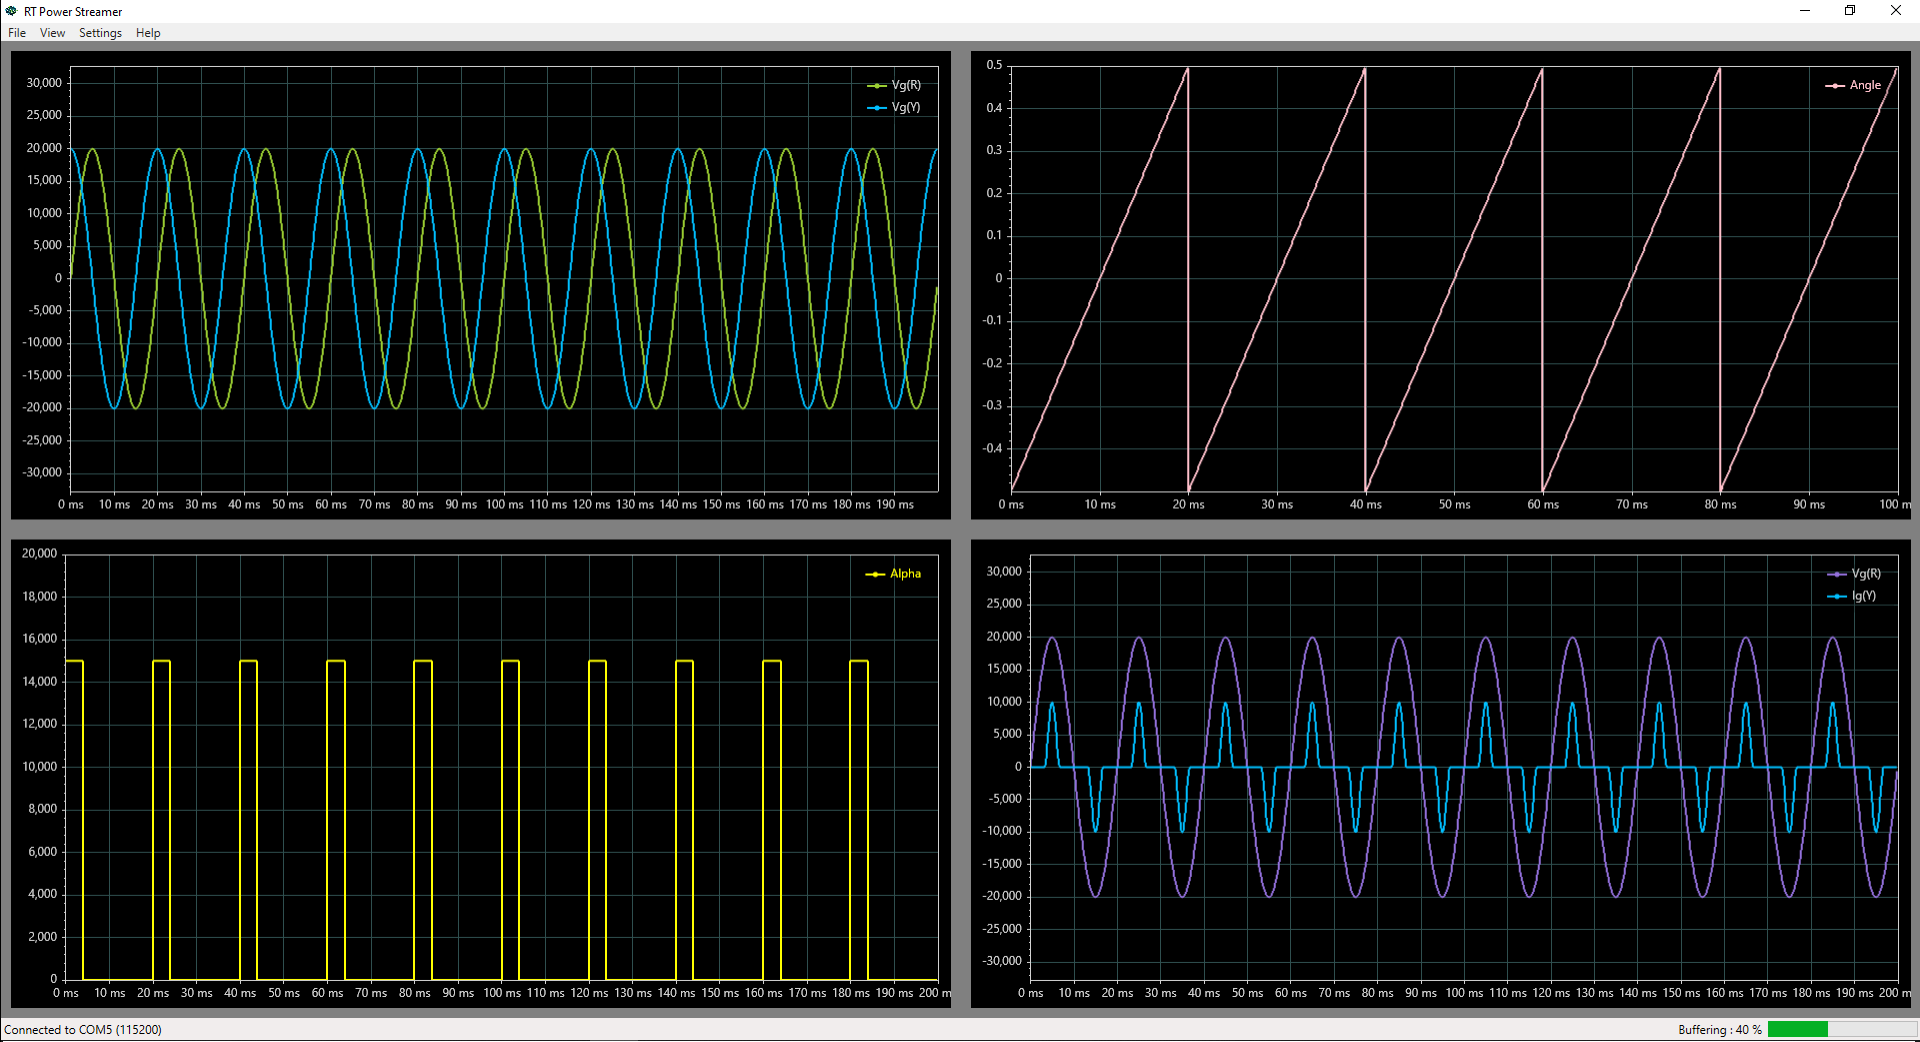Click the Buffering progress bar

point(1841,1029)
